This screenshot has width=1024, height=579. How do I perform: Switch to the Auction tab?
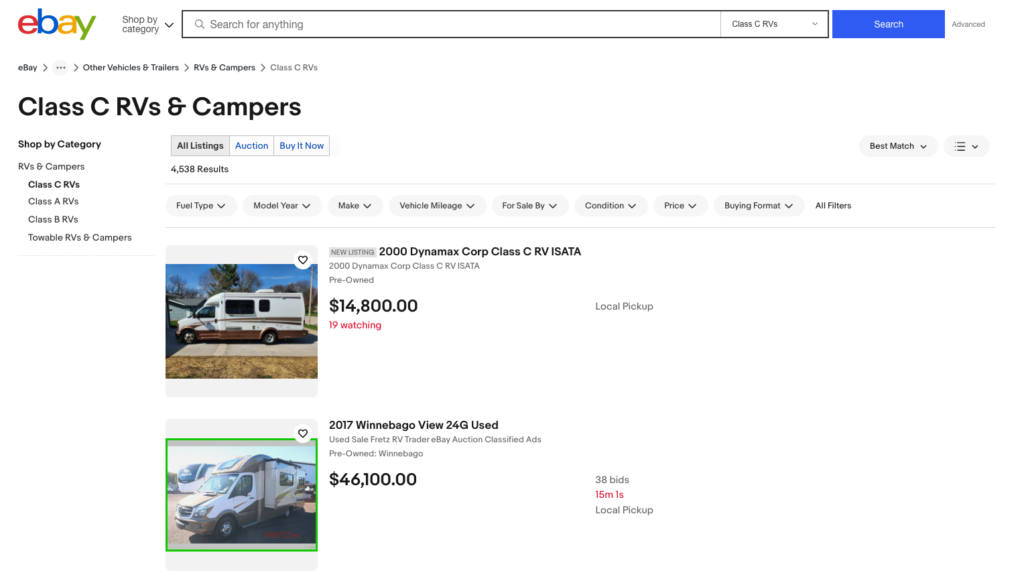[251, 146]
